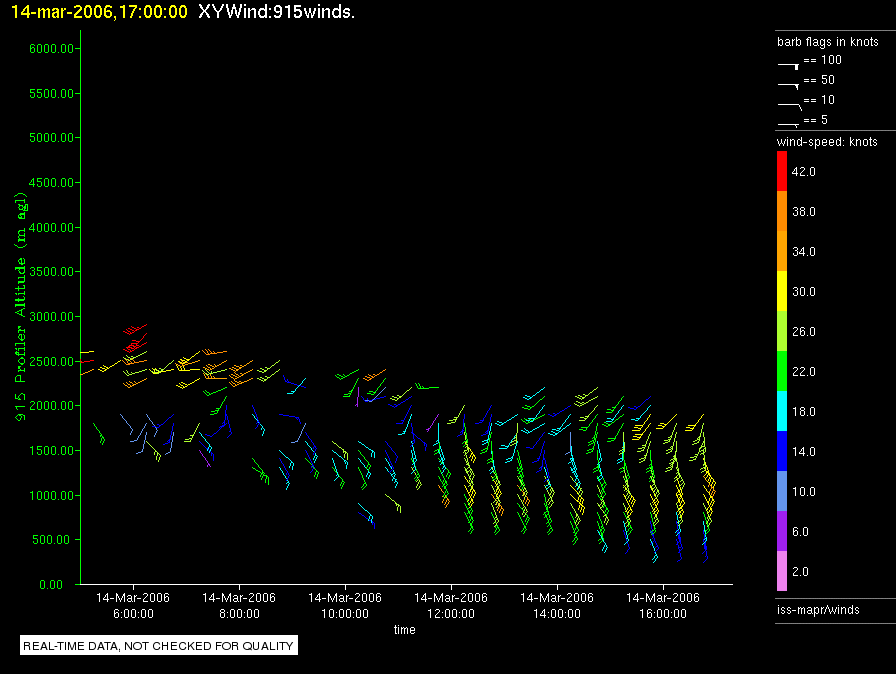
Task: Click the 3000.00 altitude tick label
Action: (x=46, y=317)
